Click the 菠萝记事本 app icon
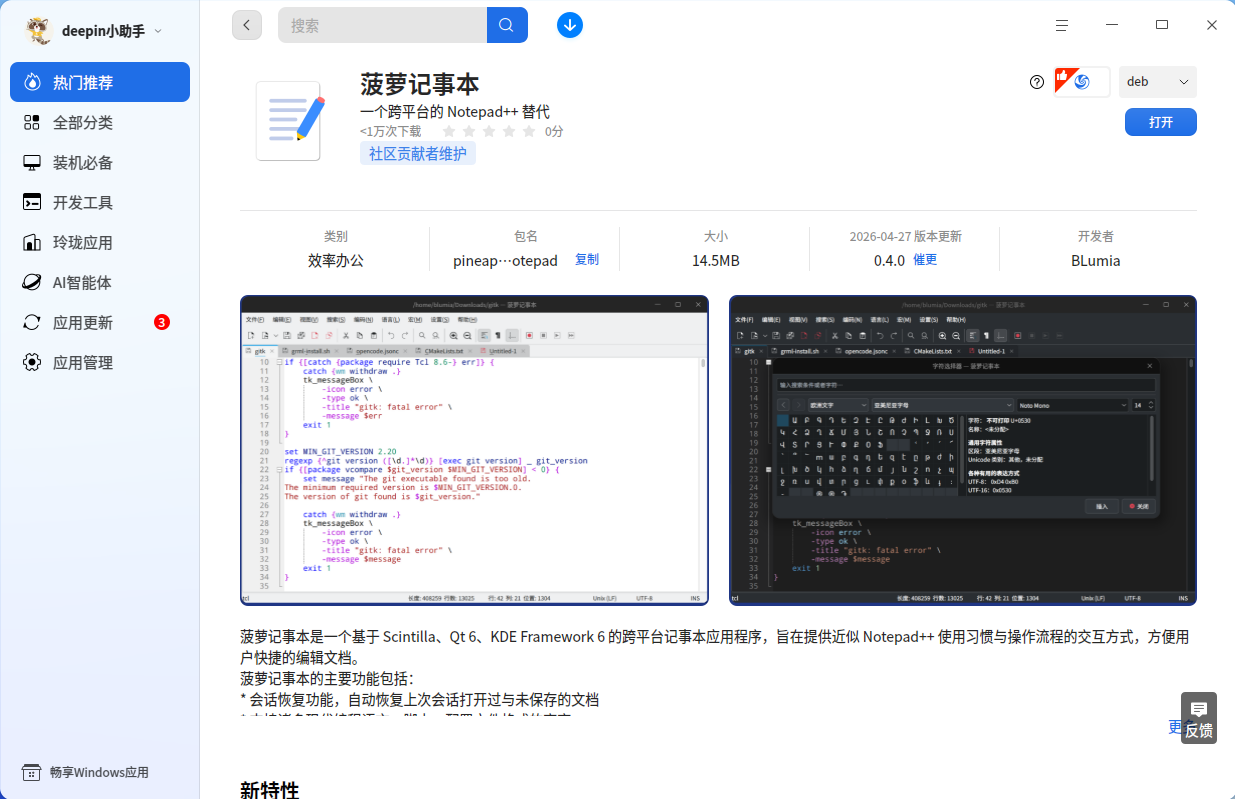1235x799 pixels. [x=288, y=121]
